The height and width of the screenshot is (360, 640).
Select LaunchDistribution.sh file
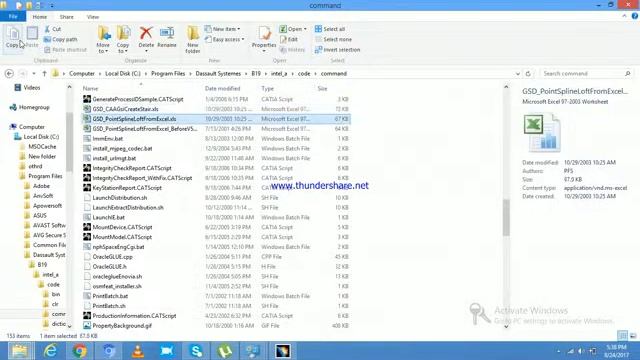coord(120,198)
